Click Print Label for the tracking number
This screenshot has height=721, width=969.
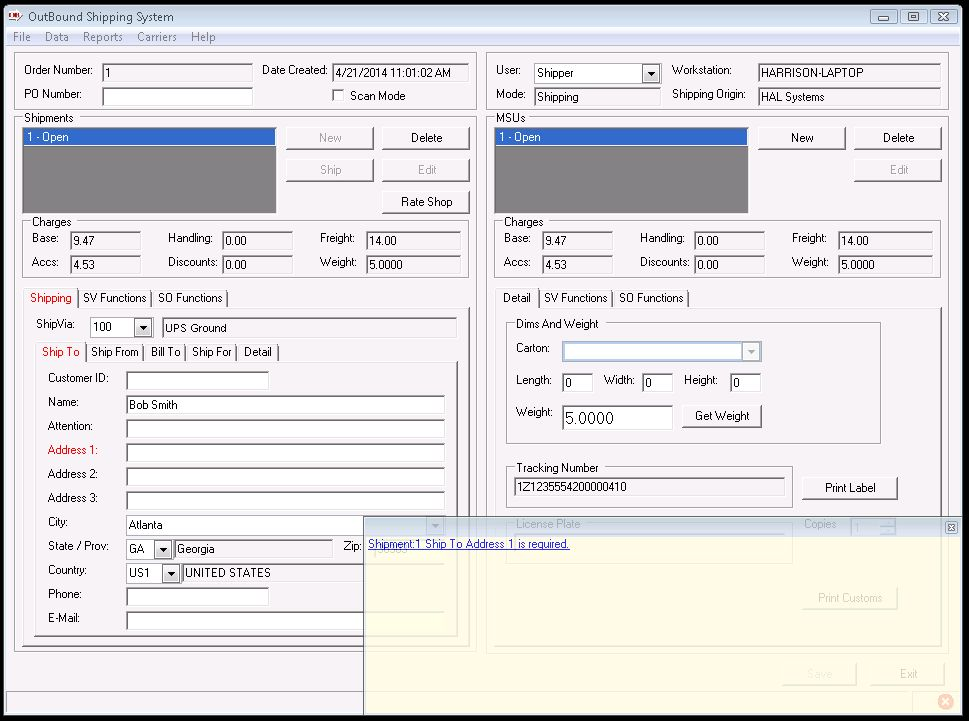848,488
